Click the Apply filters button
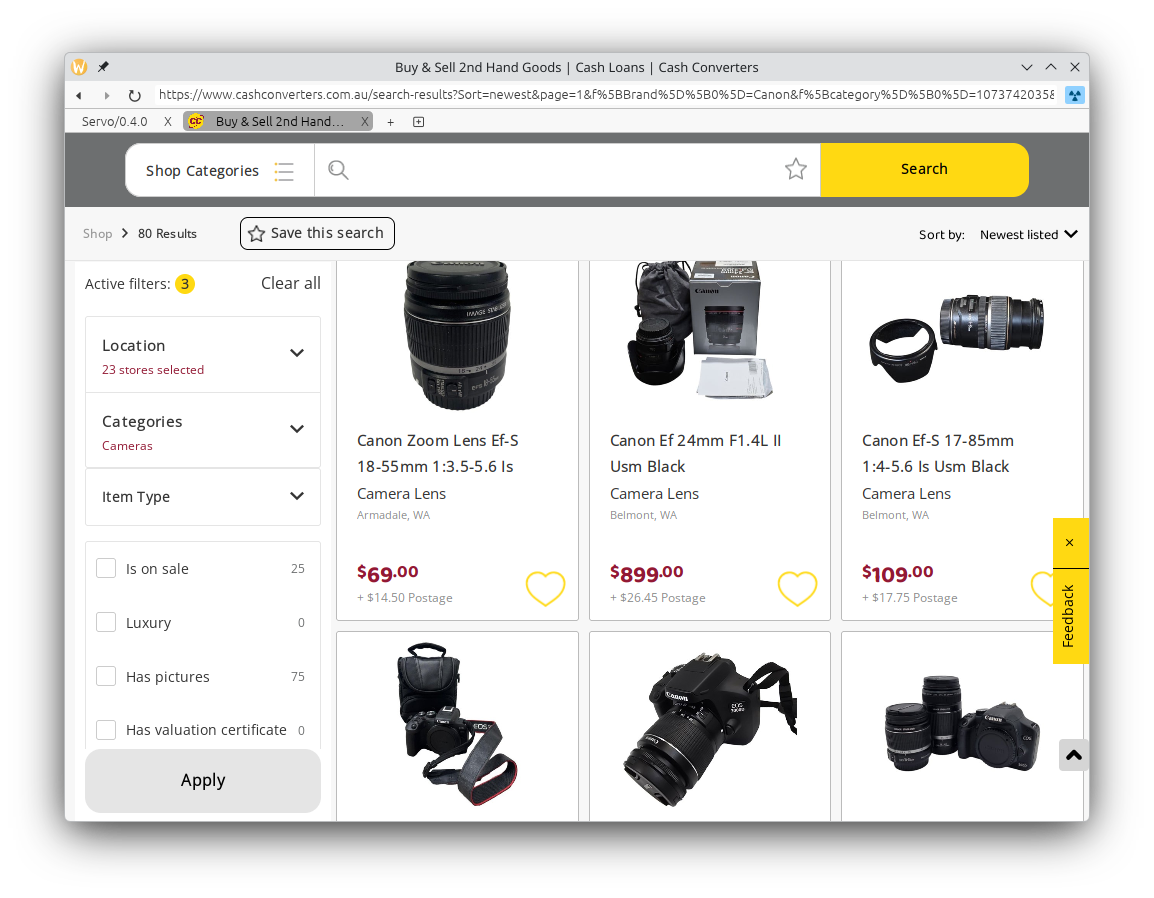Image resolution: width=1154 pixels, height=898 pixels. tap(203, 780)
